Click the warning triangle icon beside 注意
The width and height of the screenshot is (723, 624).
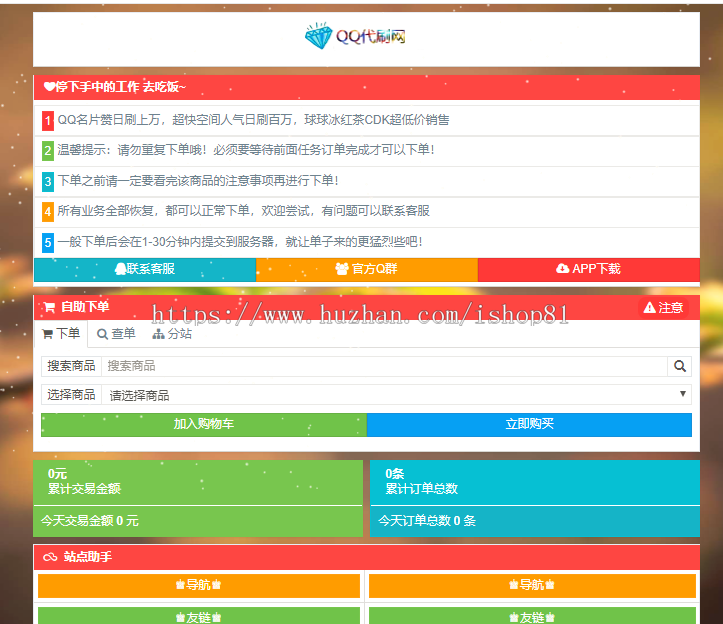[649, 308]
